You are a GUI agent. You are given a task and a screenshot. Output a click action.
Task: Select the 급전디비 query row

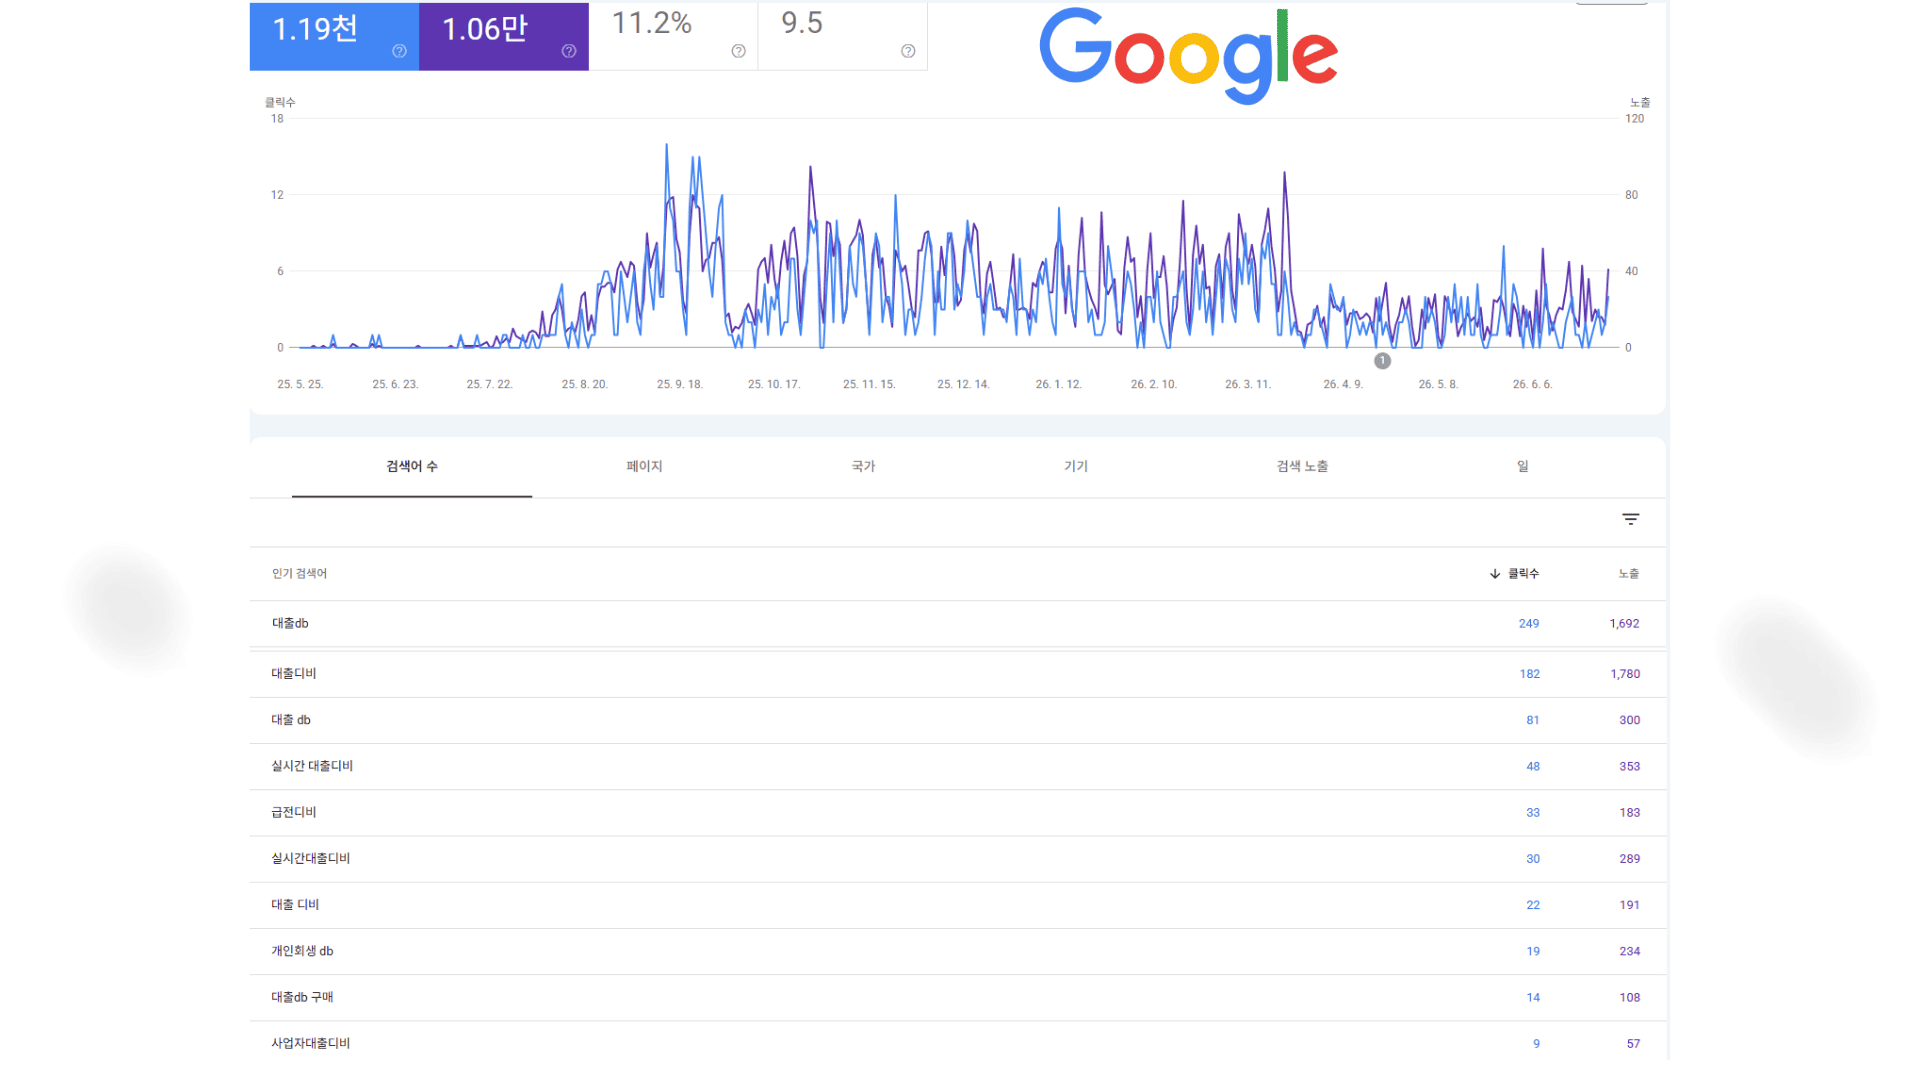point(958,813)
